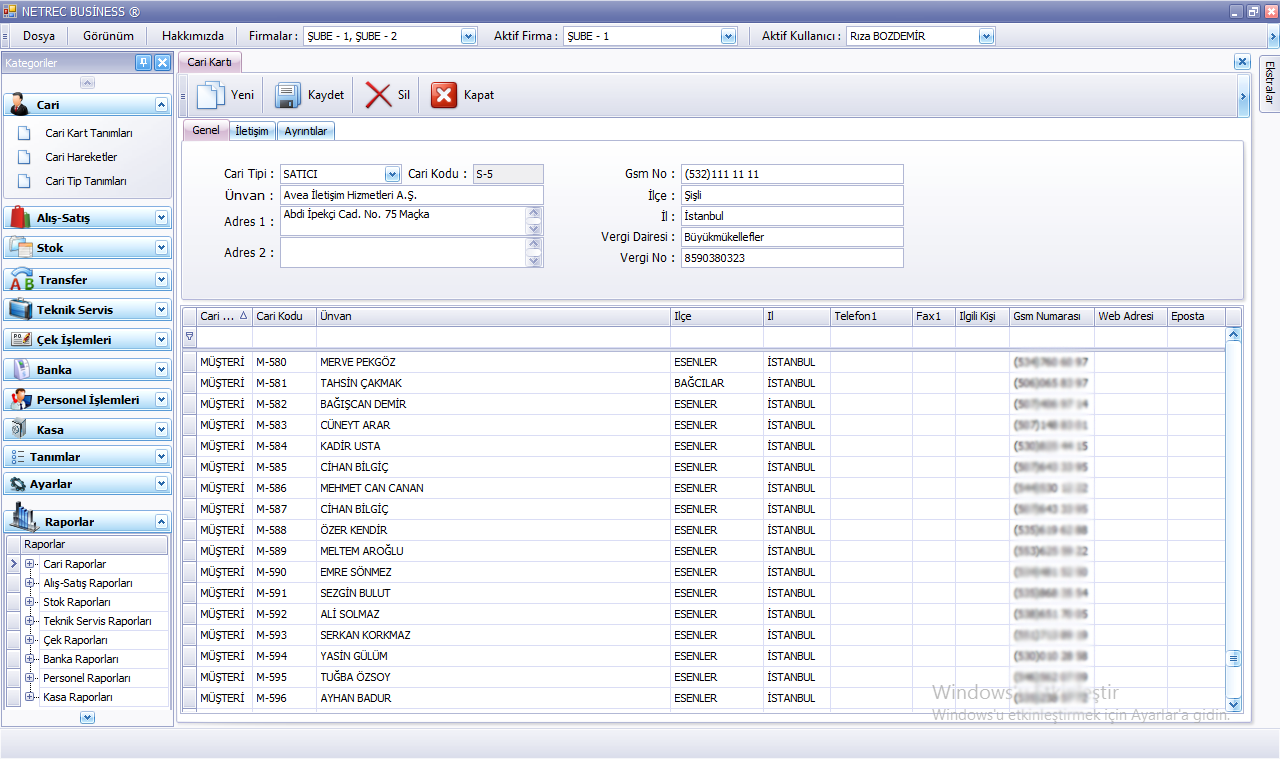Image resolution: width=1280 pixels, height=759 pixels.
Task: Open the Cari Tipi SATICI dropdown
Action: pyautogui.click(x=392, y=174)
